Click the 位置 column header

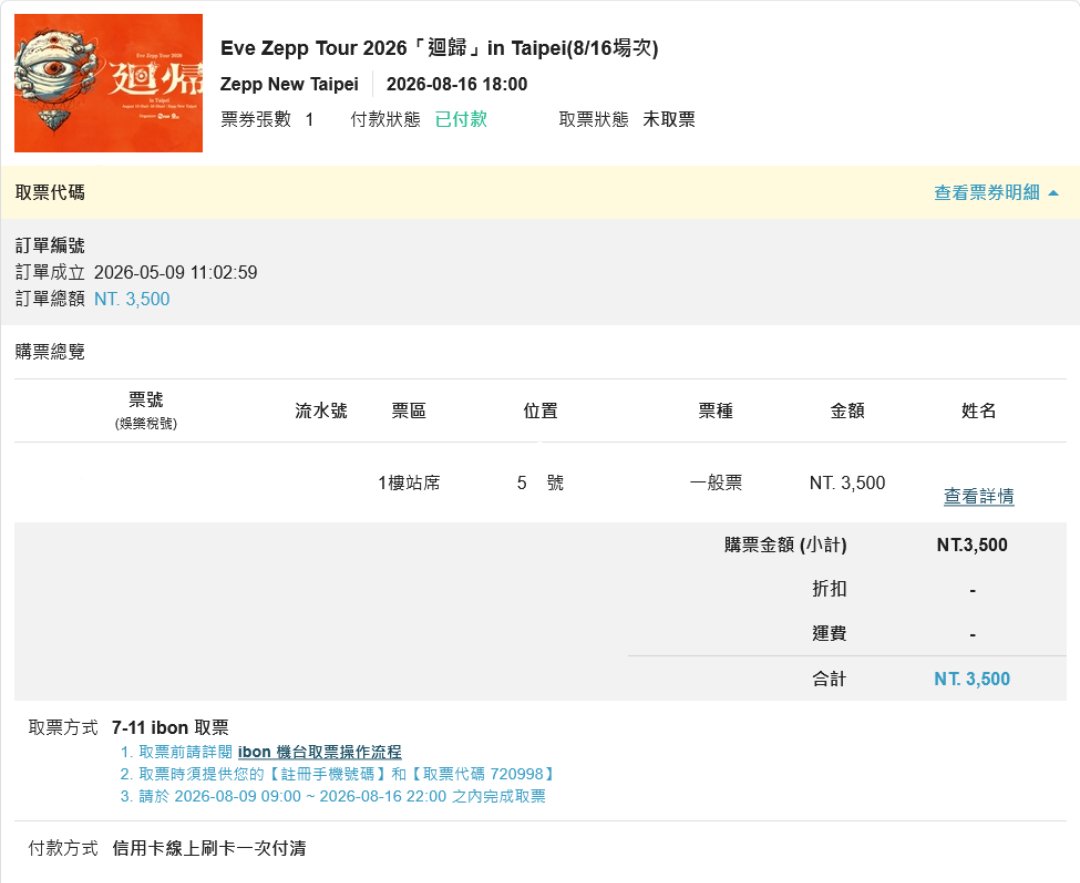[540, 411]
